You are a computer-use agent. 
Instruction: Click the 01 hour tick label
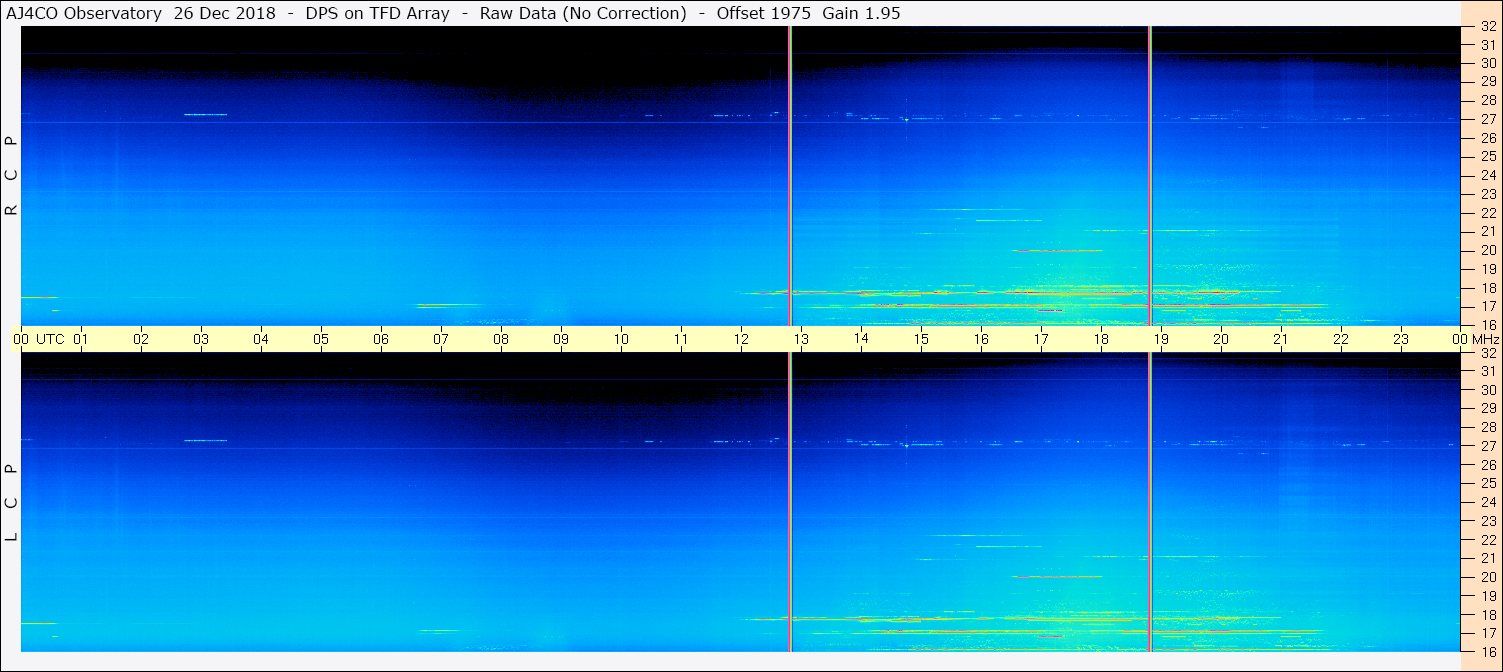pyautogui.click(x=81, y=339)
